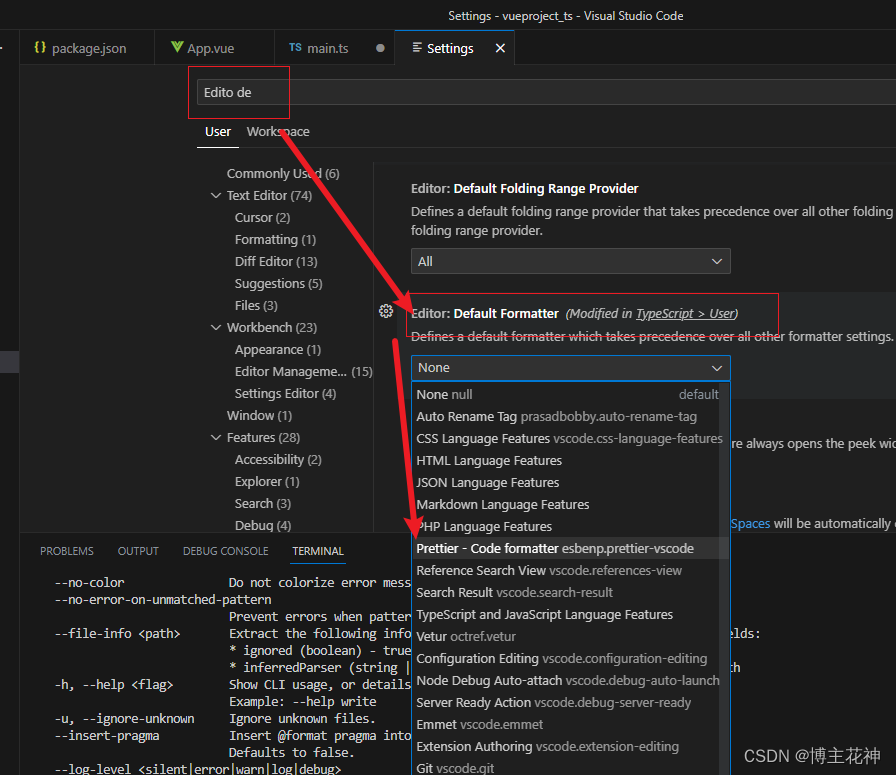
Task: Open Cursor (2) settings section
Action: tap(262, 217)
